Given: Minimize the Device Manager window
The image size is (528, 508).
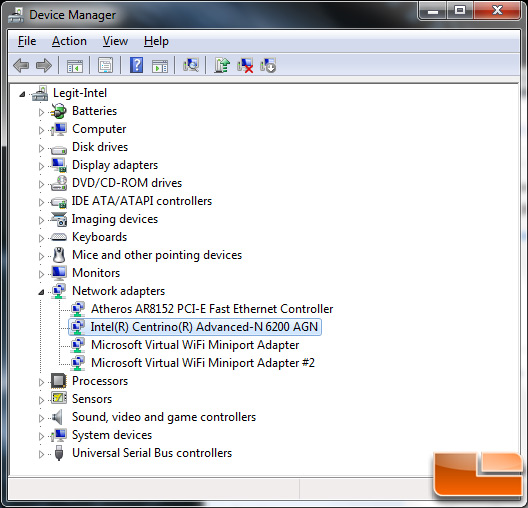Looking at the screenshot, I should [433, 11].
